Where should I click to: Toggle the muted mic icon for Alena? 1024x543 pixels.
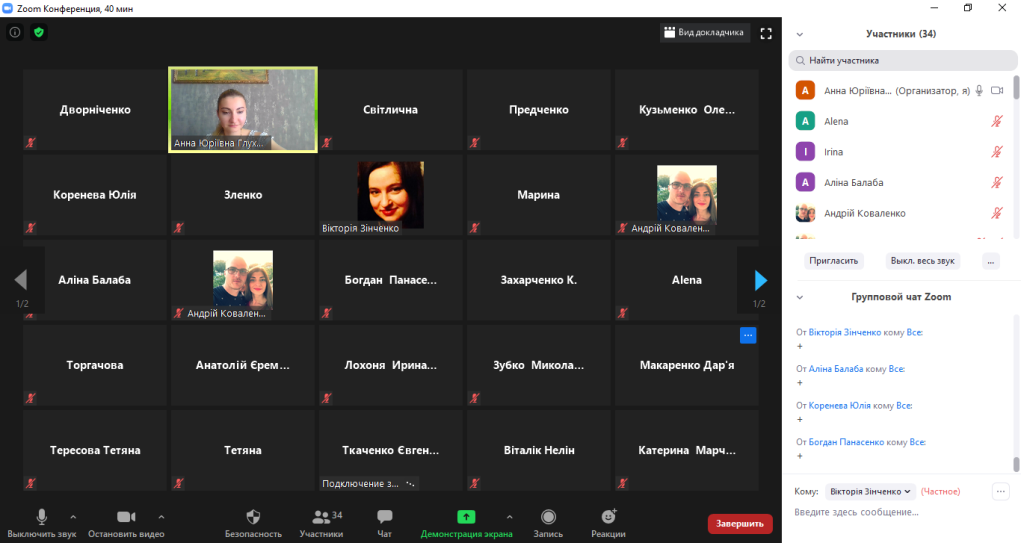996,121
